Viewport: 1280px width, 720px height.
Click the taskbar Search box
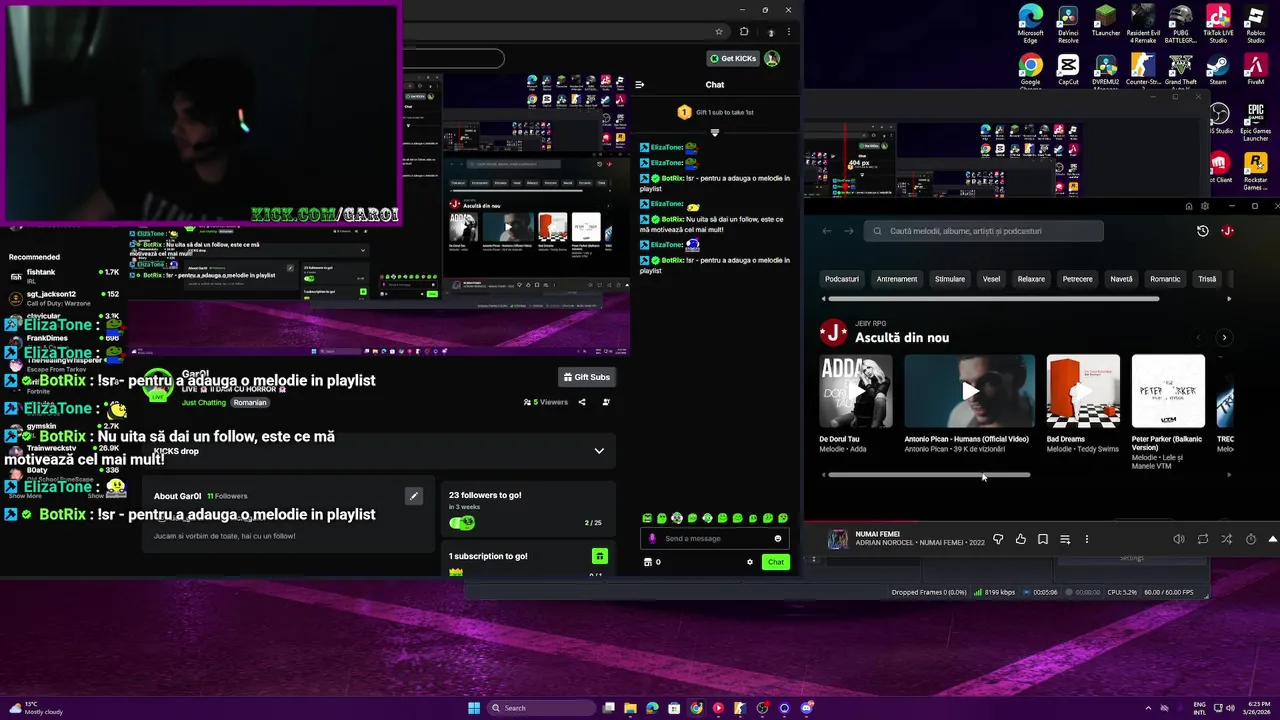coord(541,708)
